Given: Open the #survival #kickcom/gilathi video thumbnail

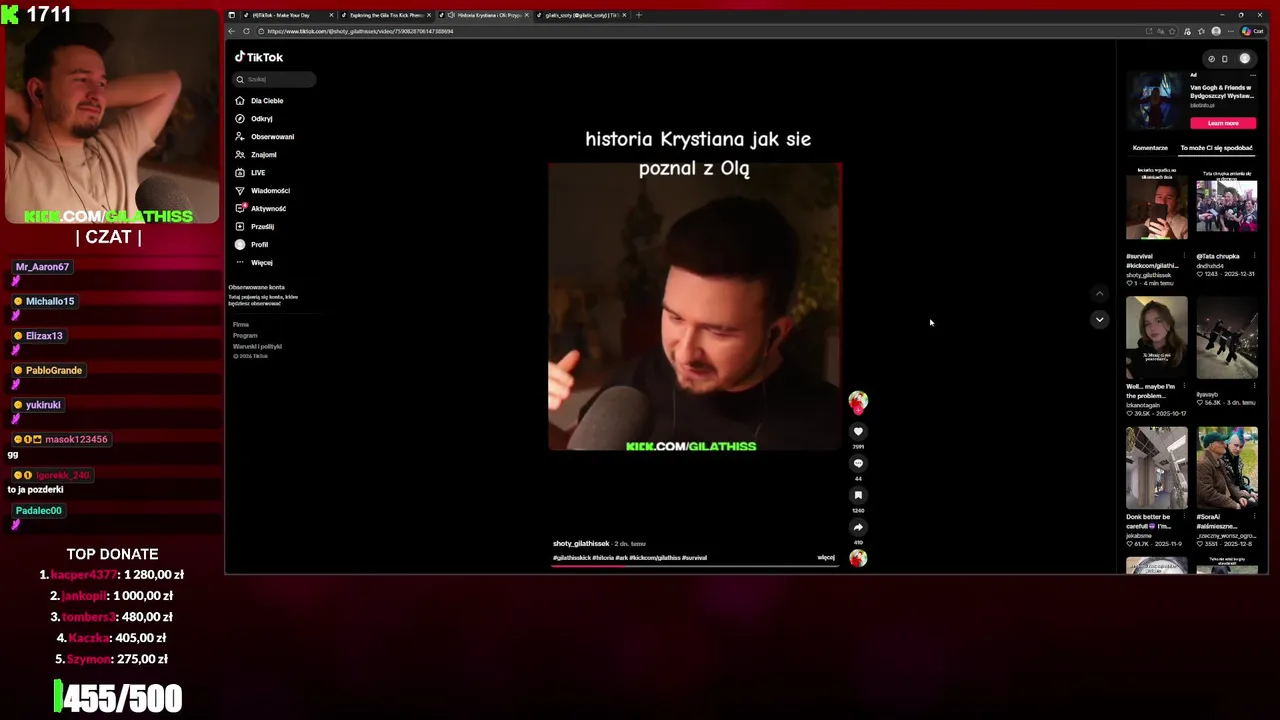Looking at the screenshot, I should tap(1157, 206).
